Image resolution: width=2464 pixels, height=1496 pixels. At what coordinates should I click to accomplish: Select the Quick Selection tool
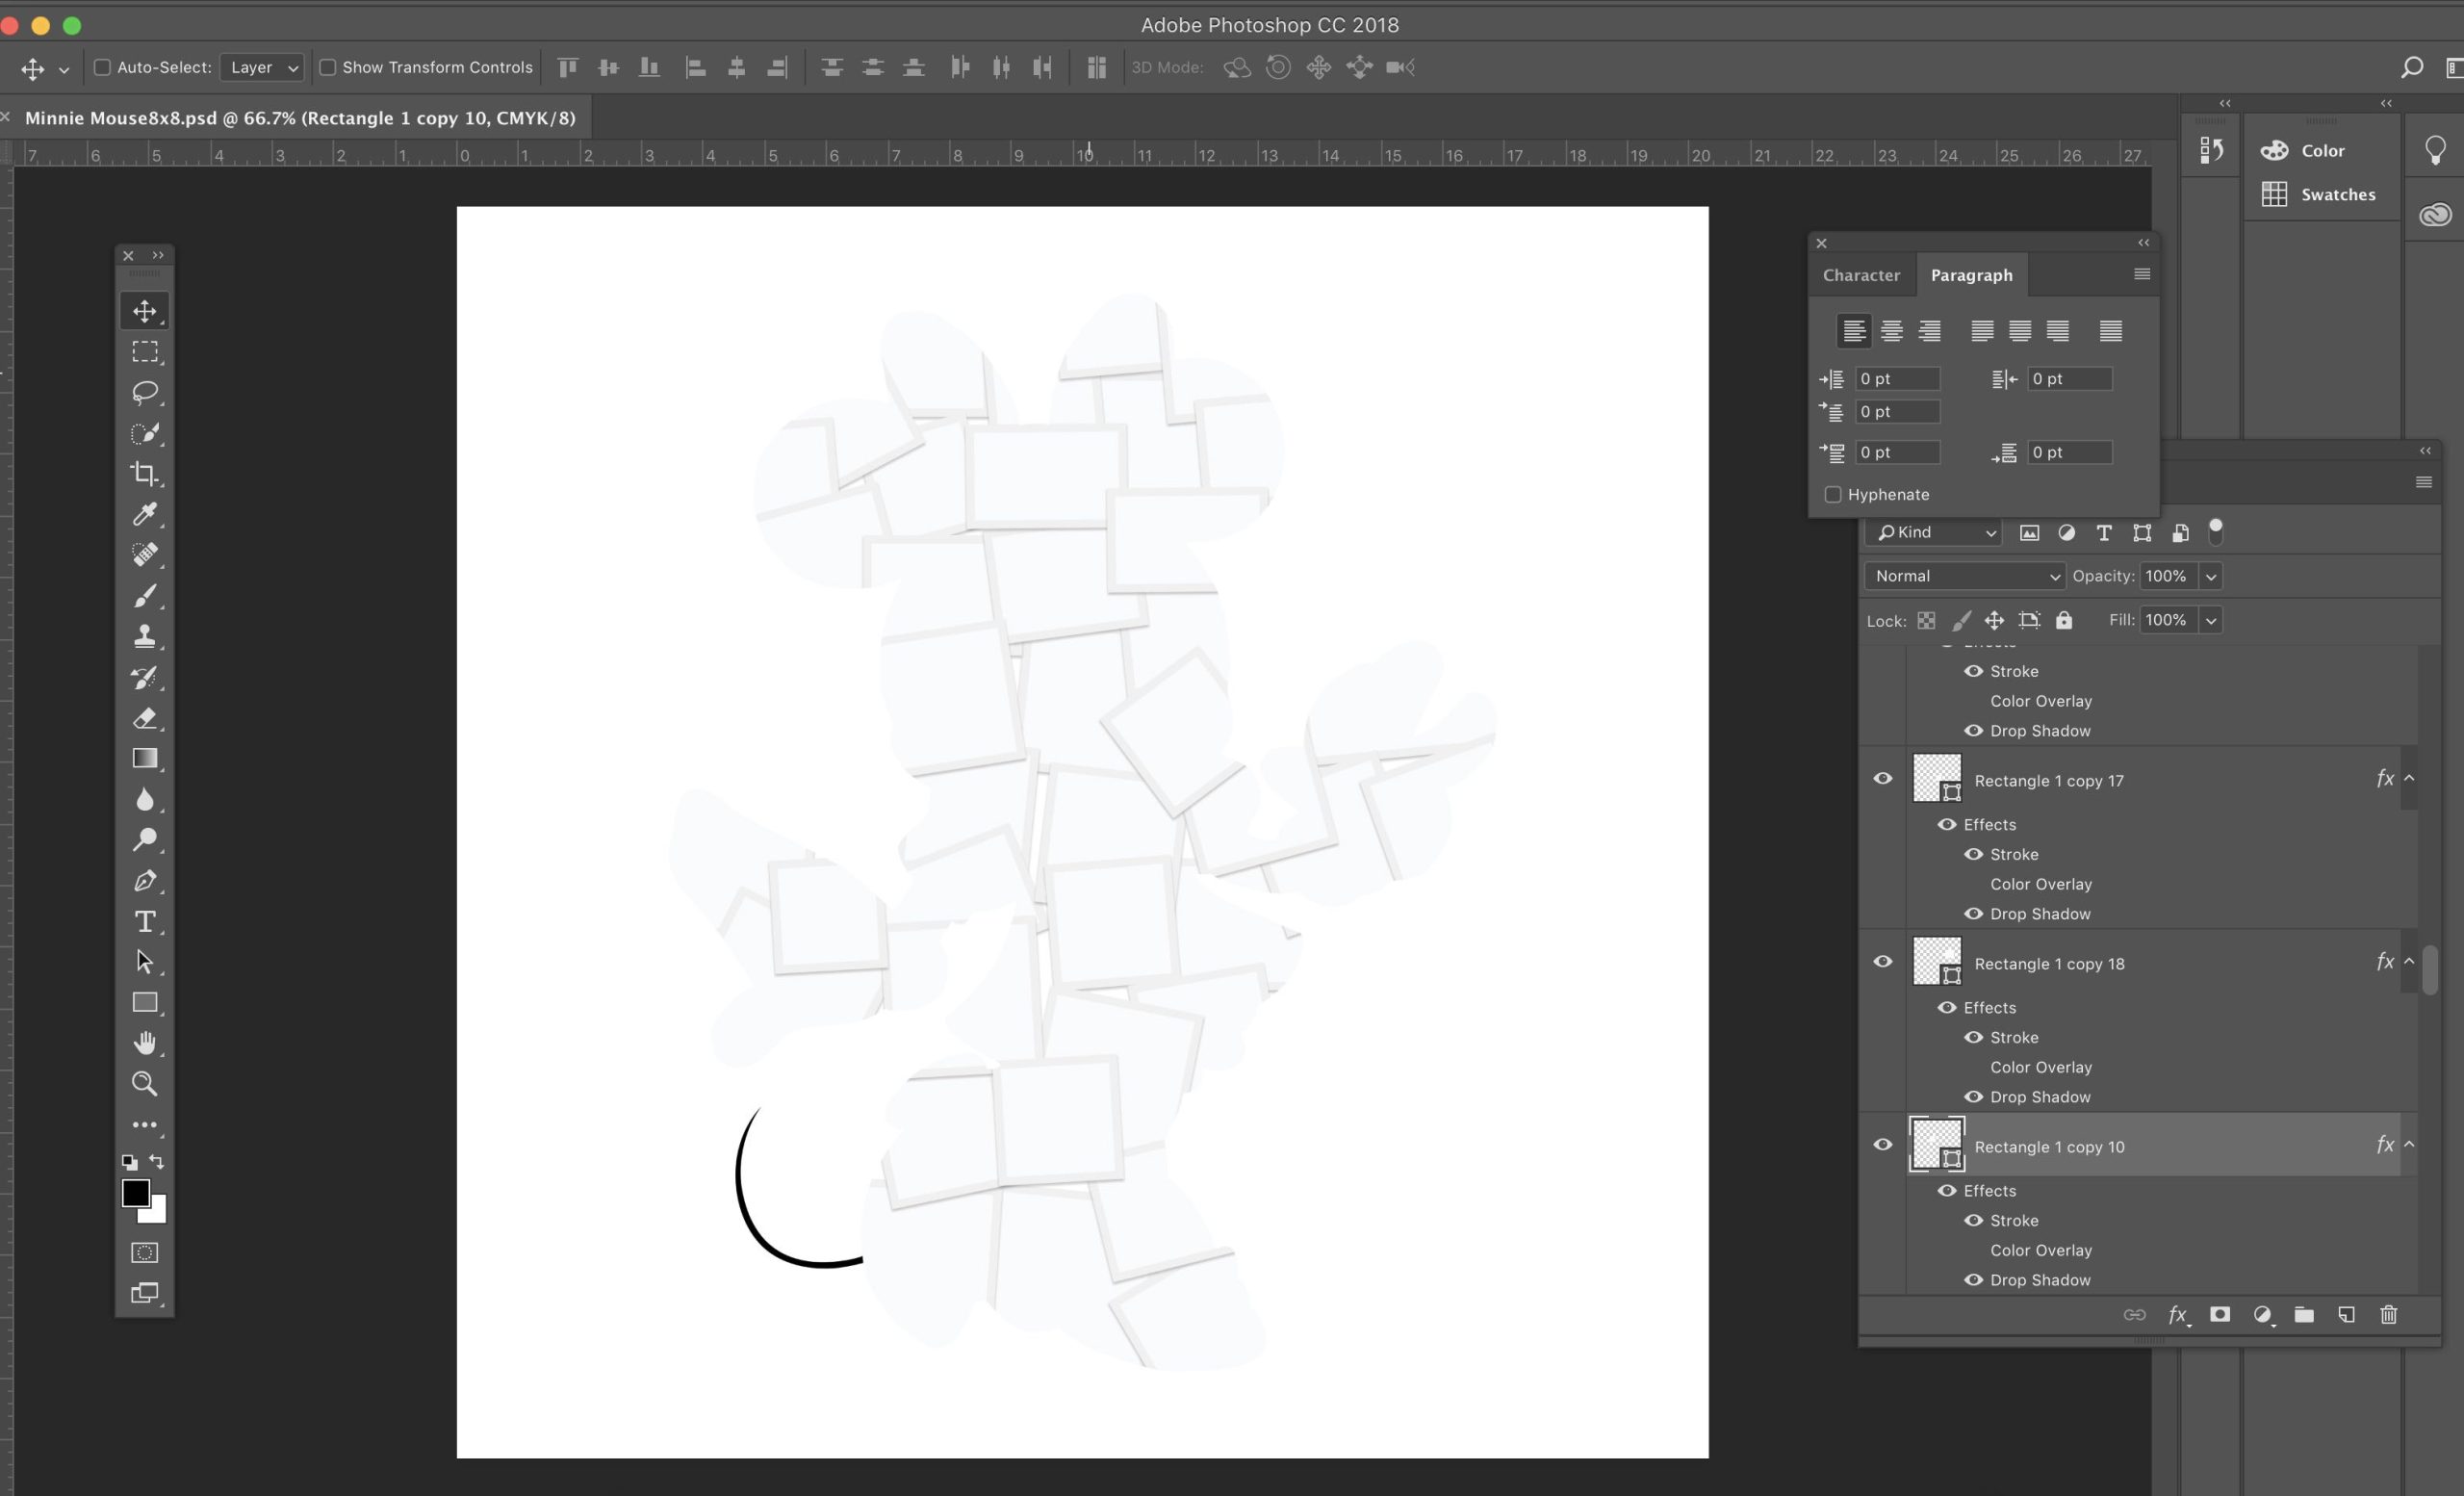coord(145,433)
